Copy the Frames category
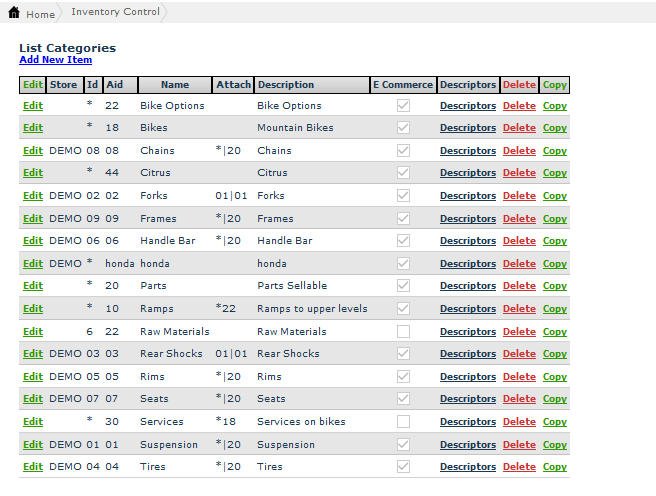The image size is (656, 496). coord(554,219)
